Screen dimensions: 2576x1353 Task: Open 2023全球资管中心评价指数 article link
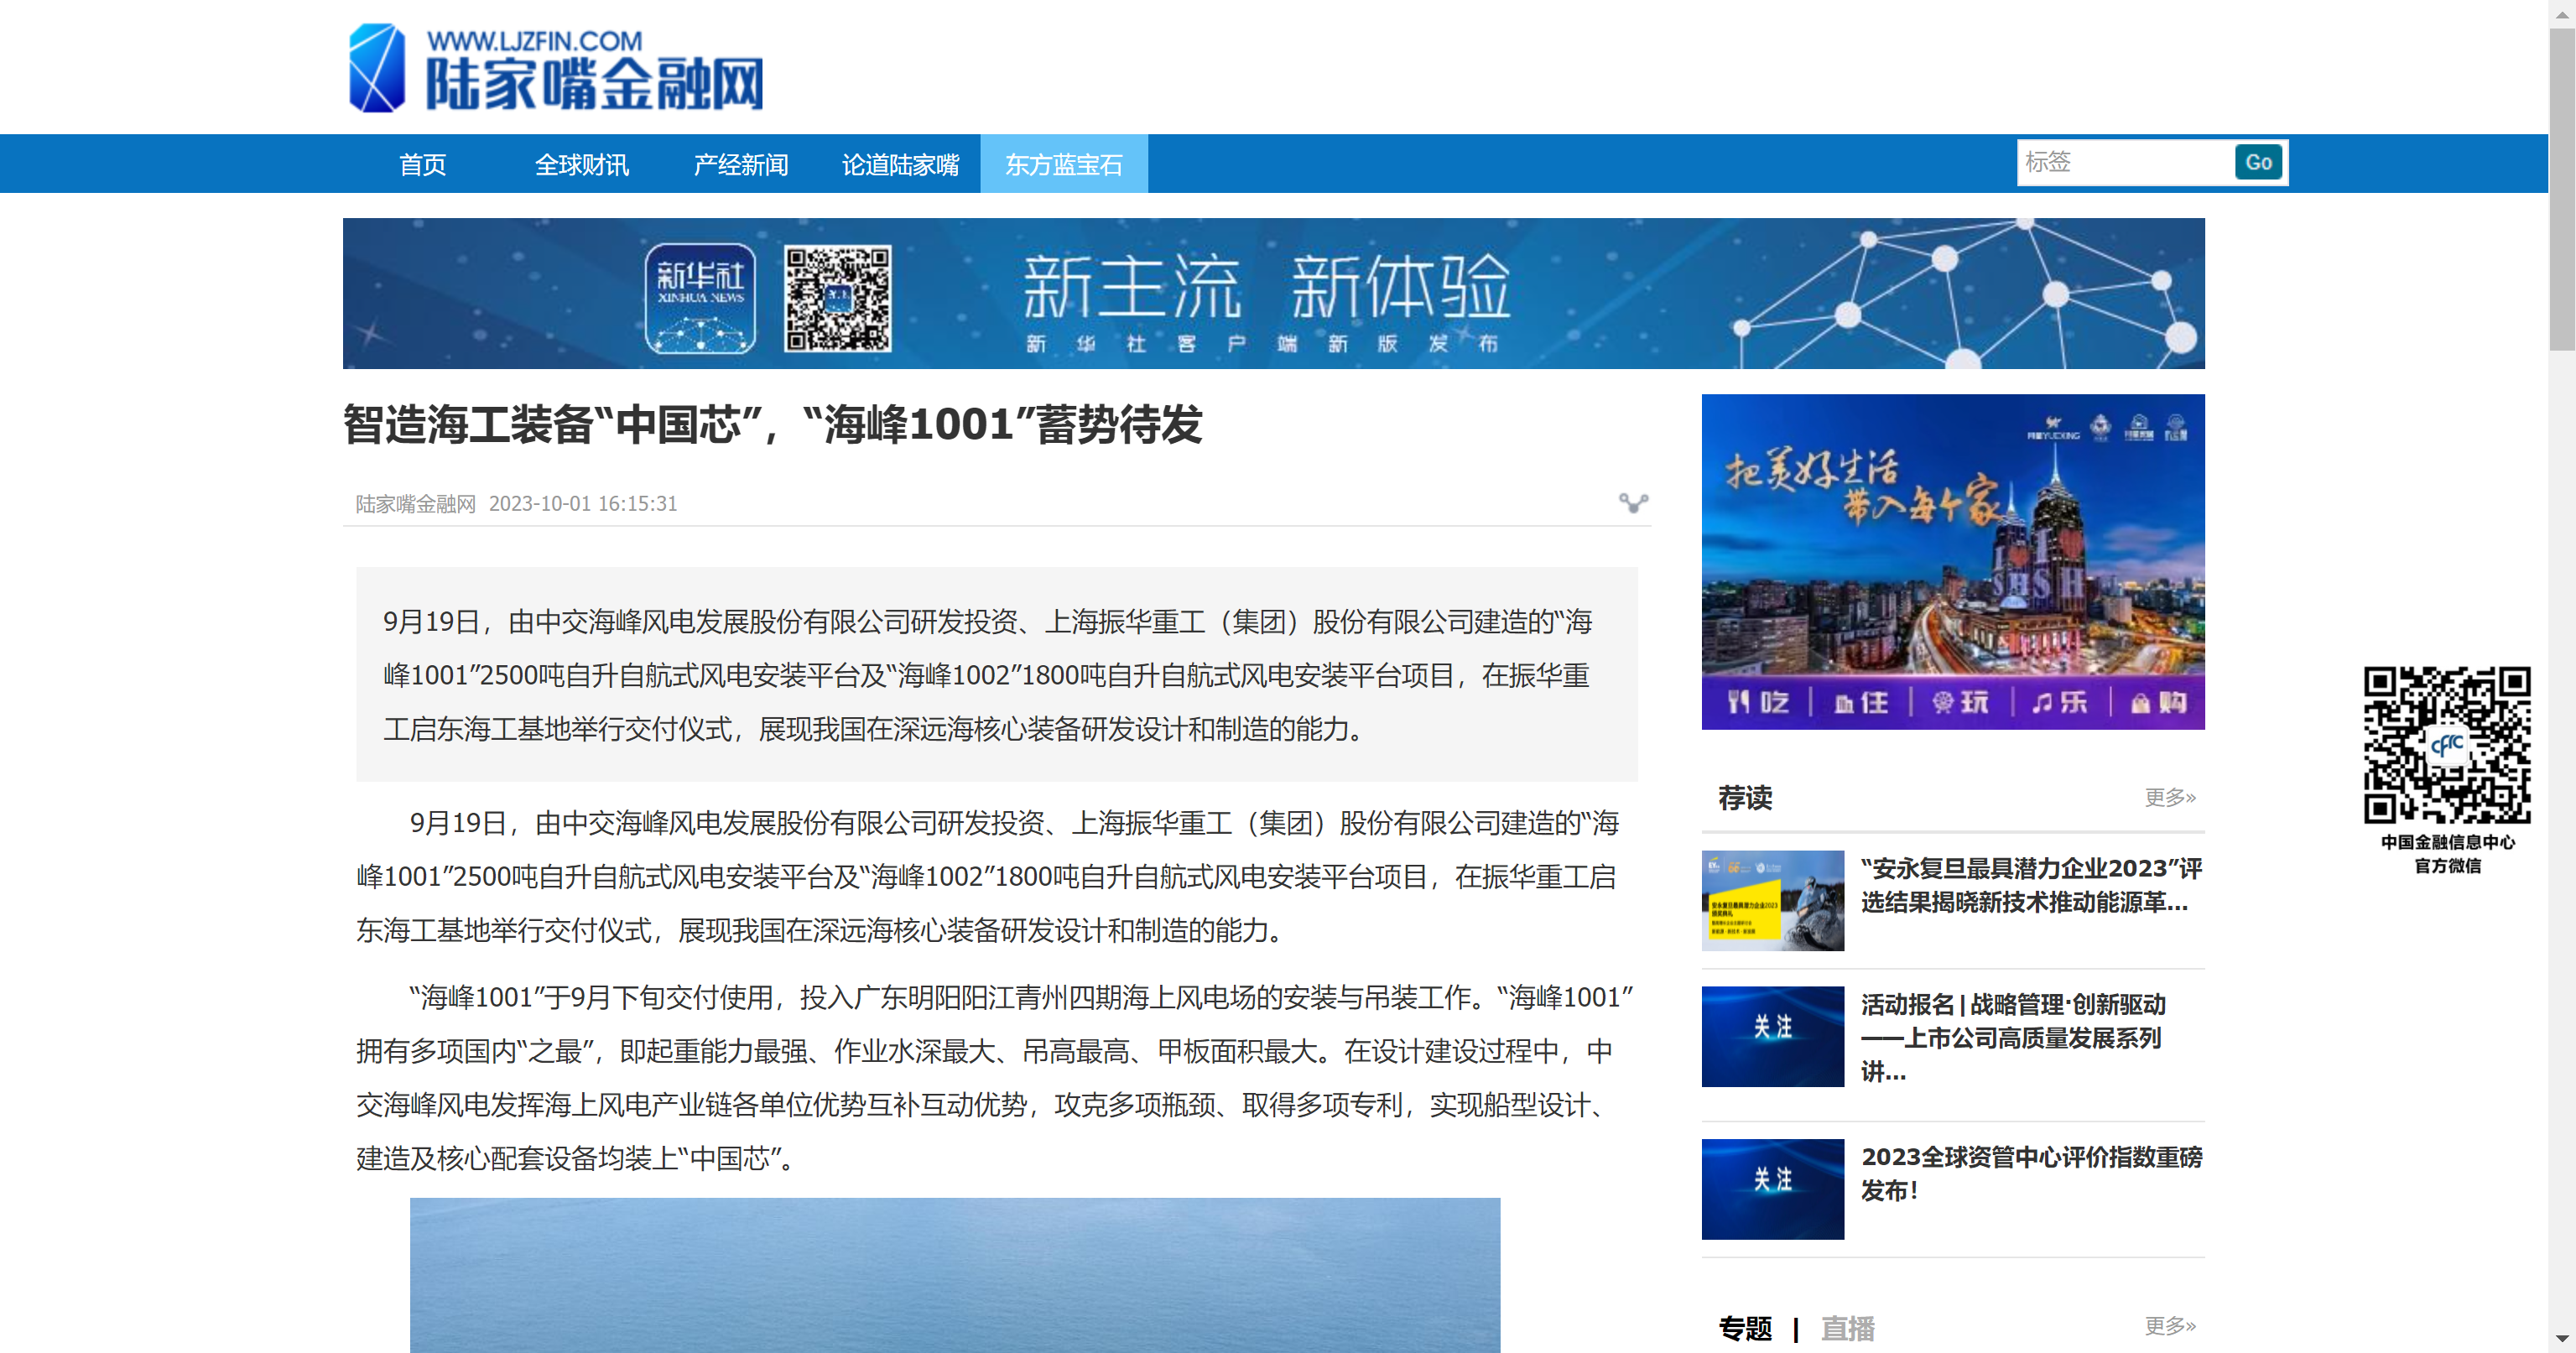(2030, 1173)
